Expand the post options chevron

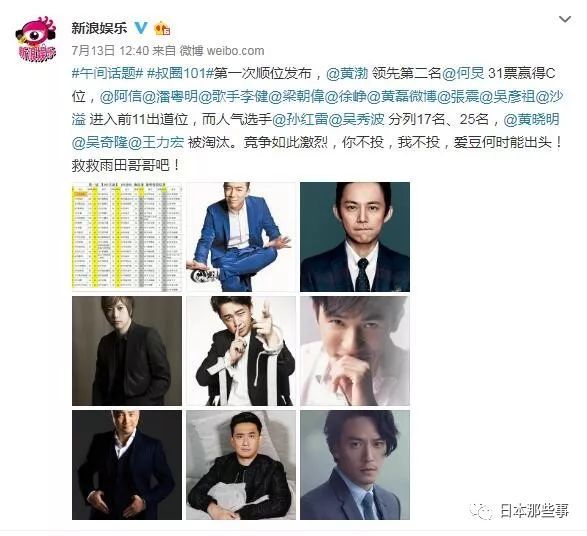565,19
